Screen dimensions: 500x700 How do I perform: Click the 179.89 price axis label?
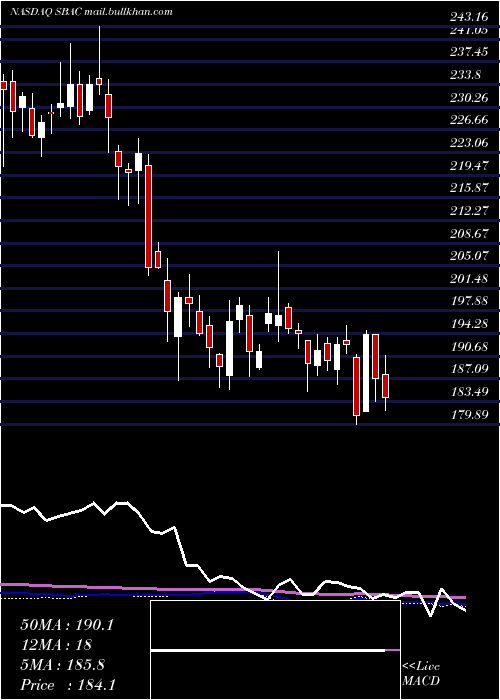[469, 415]
